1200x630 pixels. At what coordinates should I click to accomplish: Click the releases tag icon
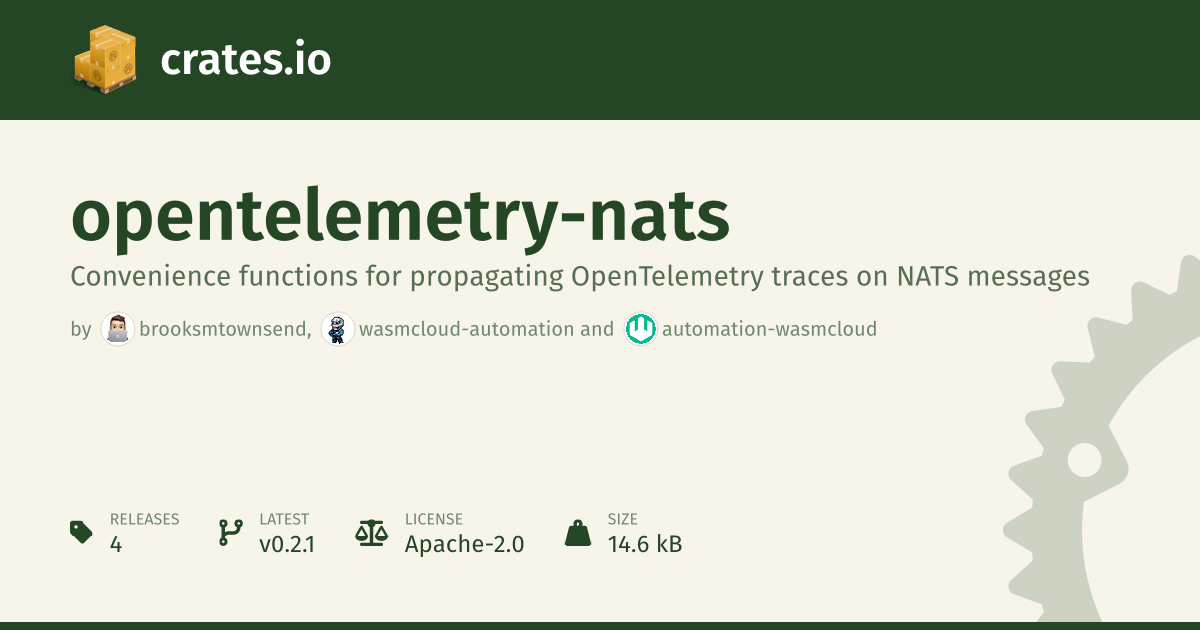pos(82,532)
